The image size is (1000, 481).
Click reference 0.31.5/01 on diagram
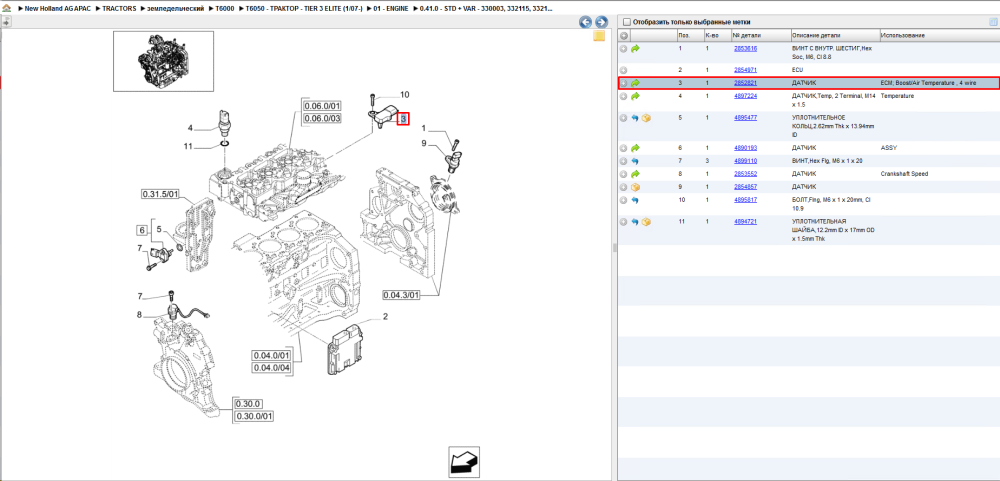point(161,193)
